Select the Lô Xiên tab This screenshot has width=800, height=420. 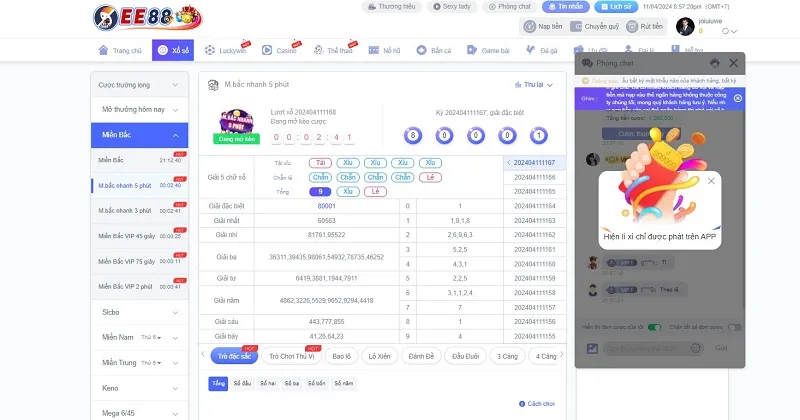(x=379, y=356)
